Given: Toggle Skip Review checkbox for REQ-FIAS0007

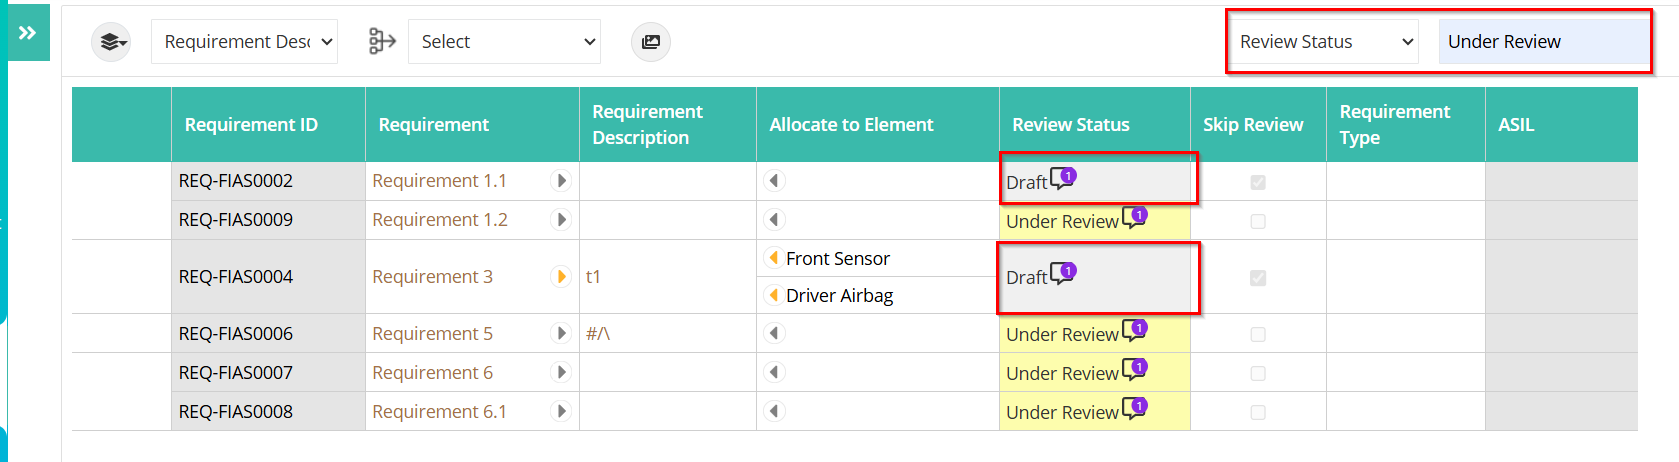Looking at the screenshot, I should [x=1258, y=373].
